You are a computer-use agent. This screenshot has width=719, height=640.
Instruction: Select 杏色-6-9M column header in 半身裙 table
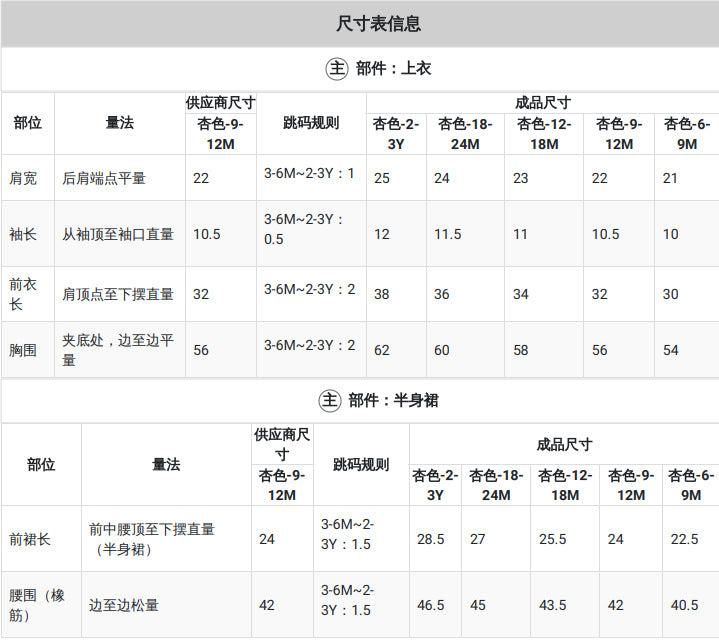click(691, 485)
